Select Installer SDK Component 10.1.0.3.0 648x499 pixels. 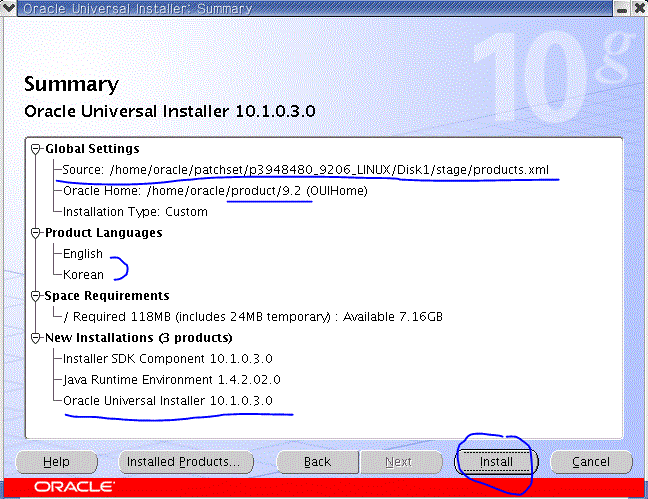tap(167, 359)
